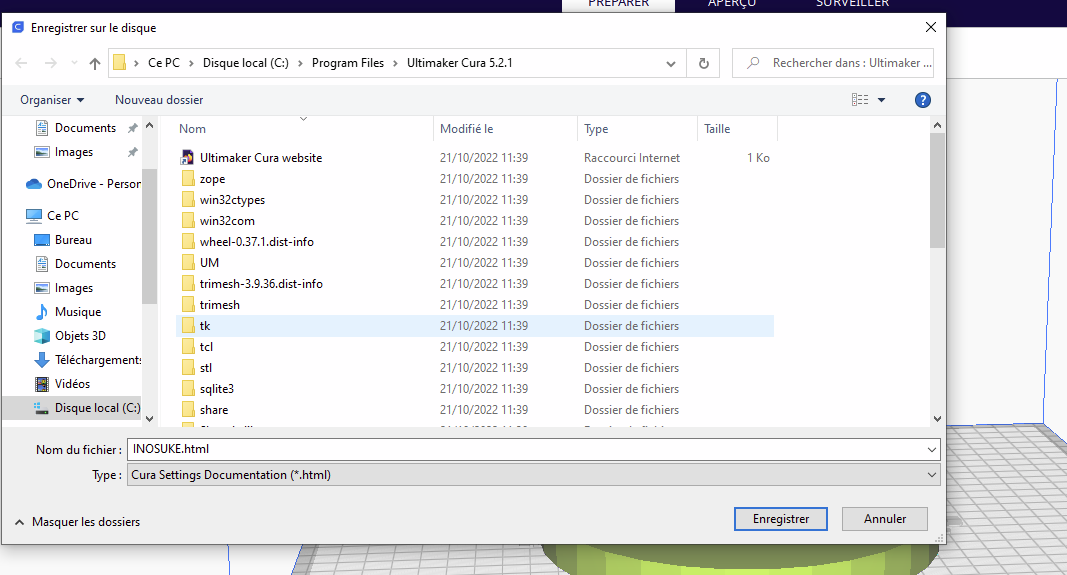The image size is (1067, 575).
Task: Sort by Type column header
Action: [x=596, y=129]
